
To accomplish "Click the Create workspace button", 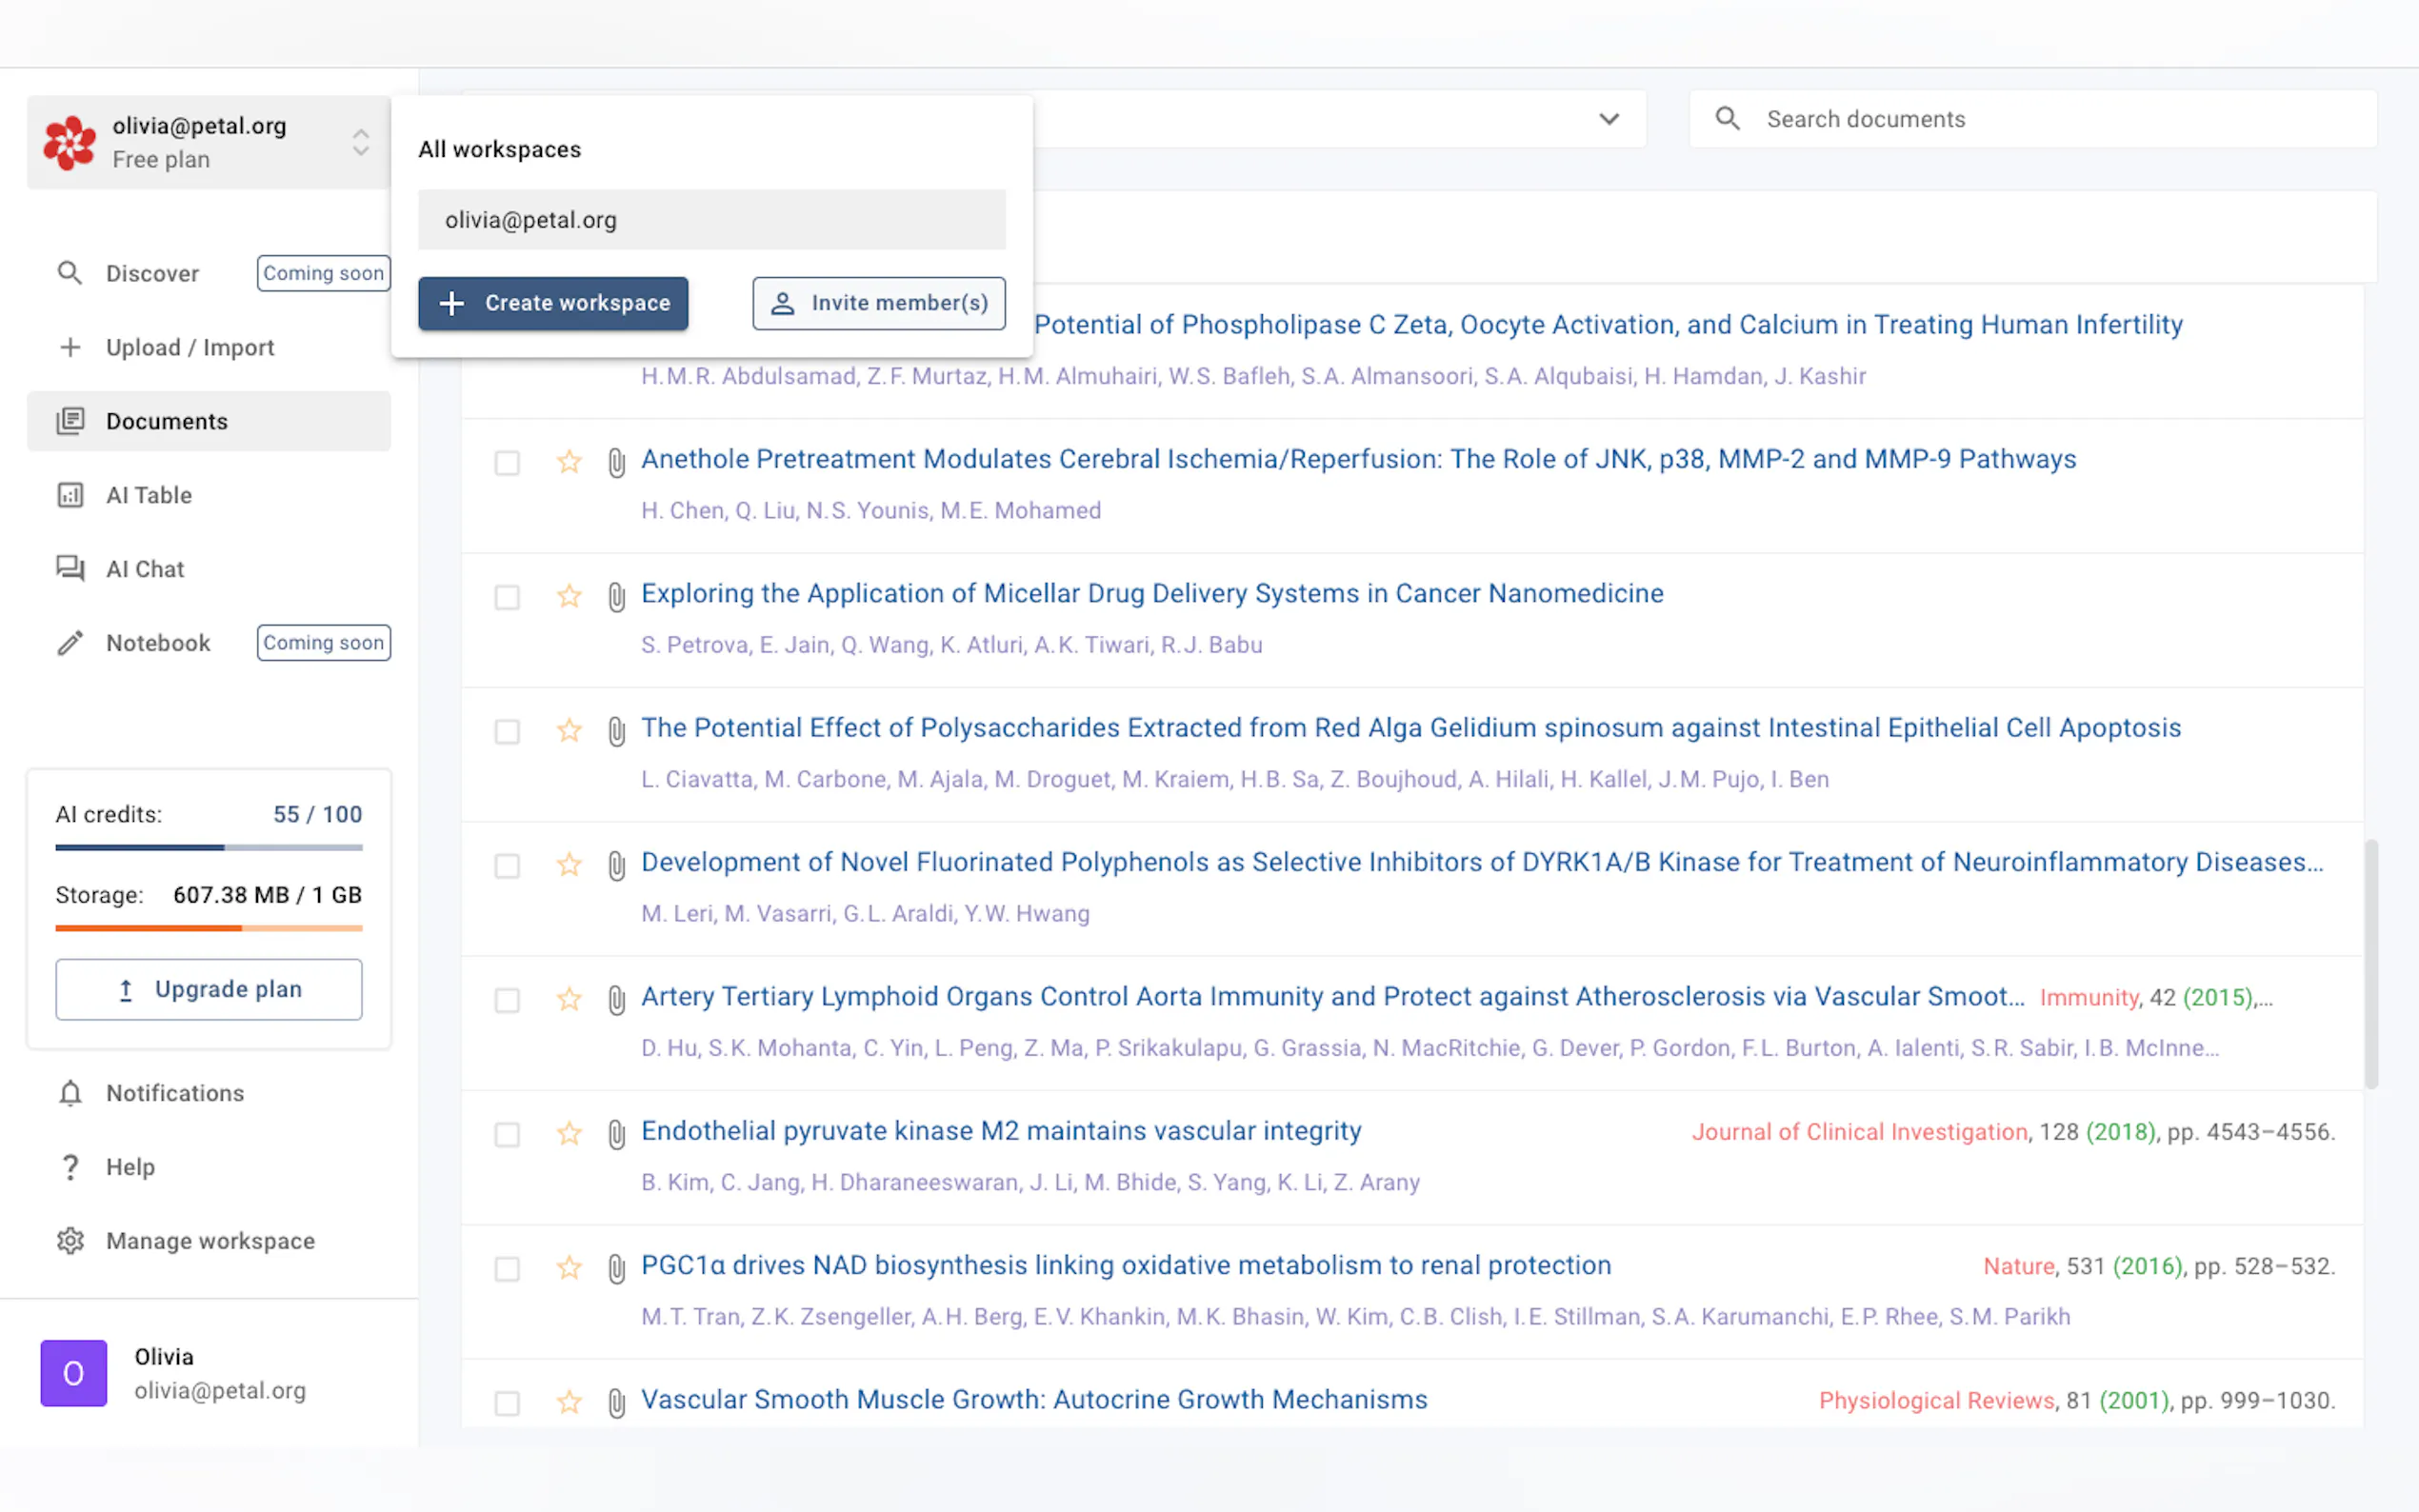I will [x=553, y=303].
